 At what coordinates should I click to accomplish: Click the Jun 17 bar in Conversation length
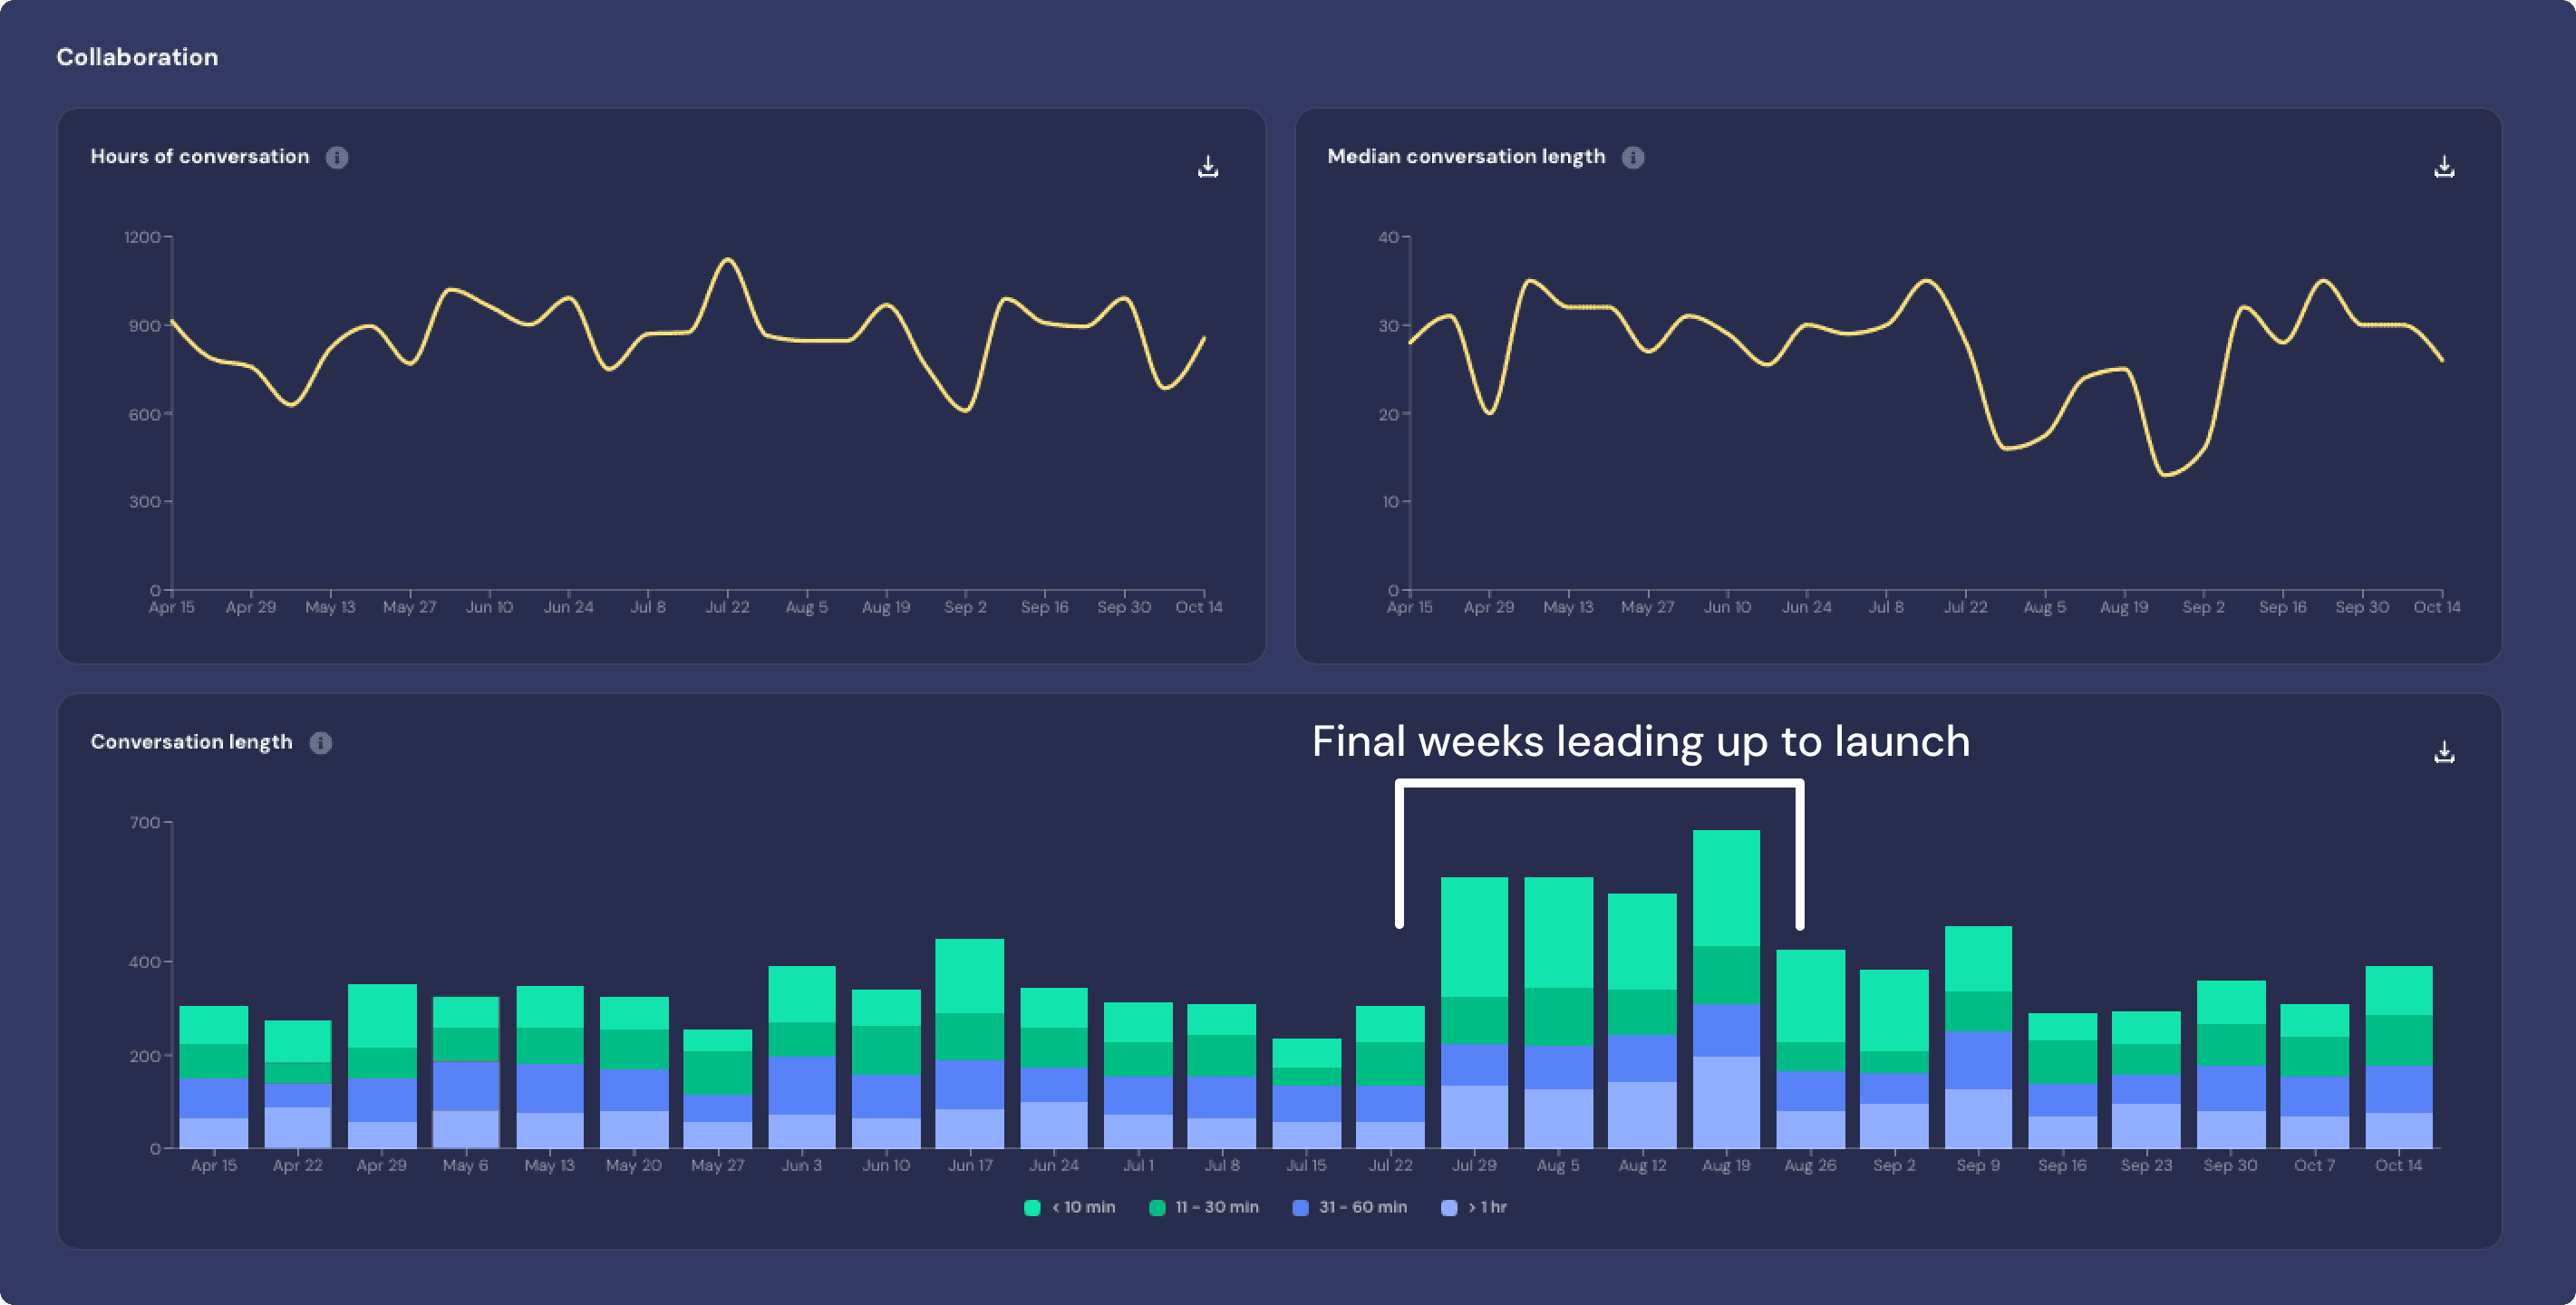[x=969, y=1043]
